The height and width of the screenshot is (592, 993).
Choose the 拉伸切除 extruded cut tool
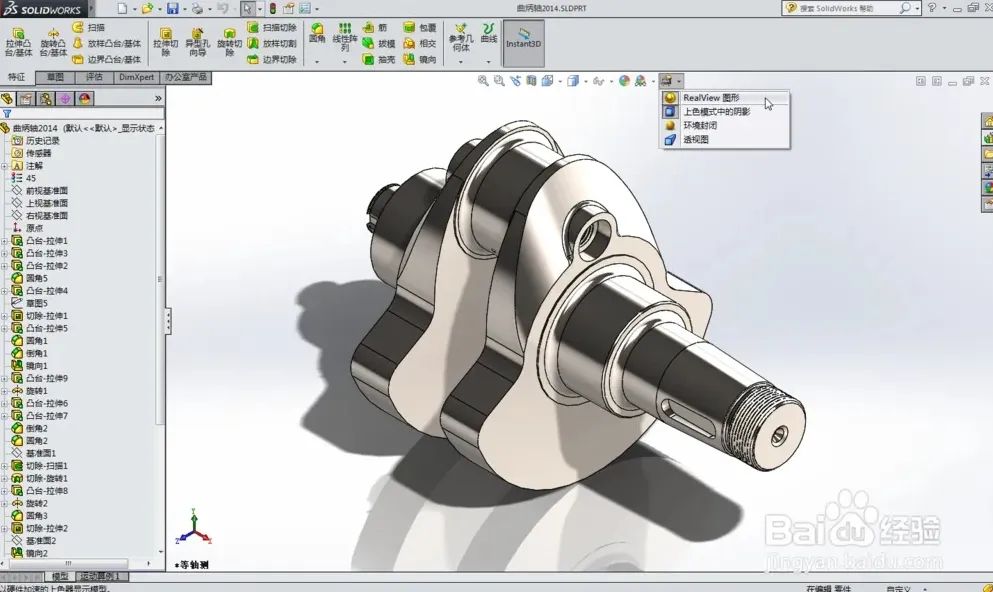165,42
